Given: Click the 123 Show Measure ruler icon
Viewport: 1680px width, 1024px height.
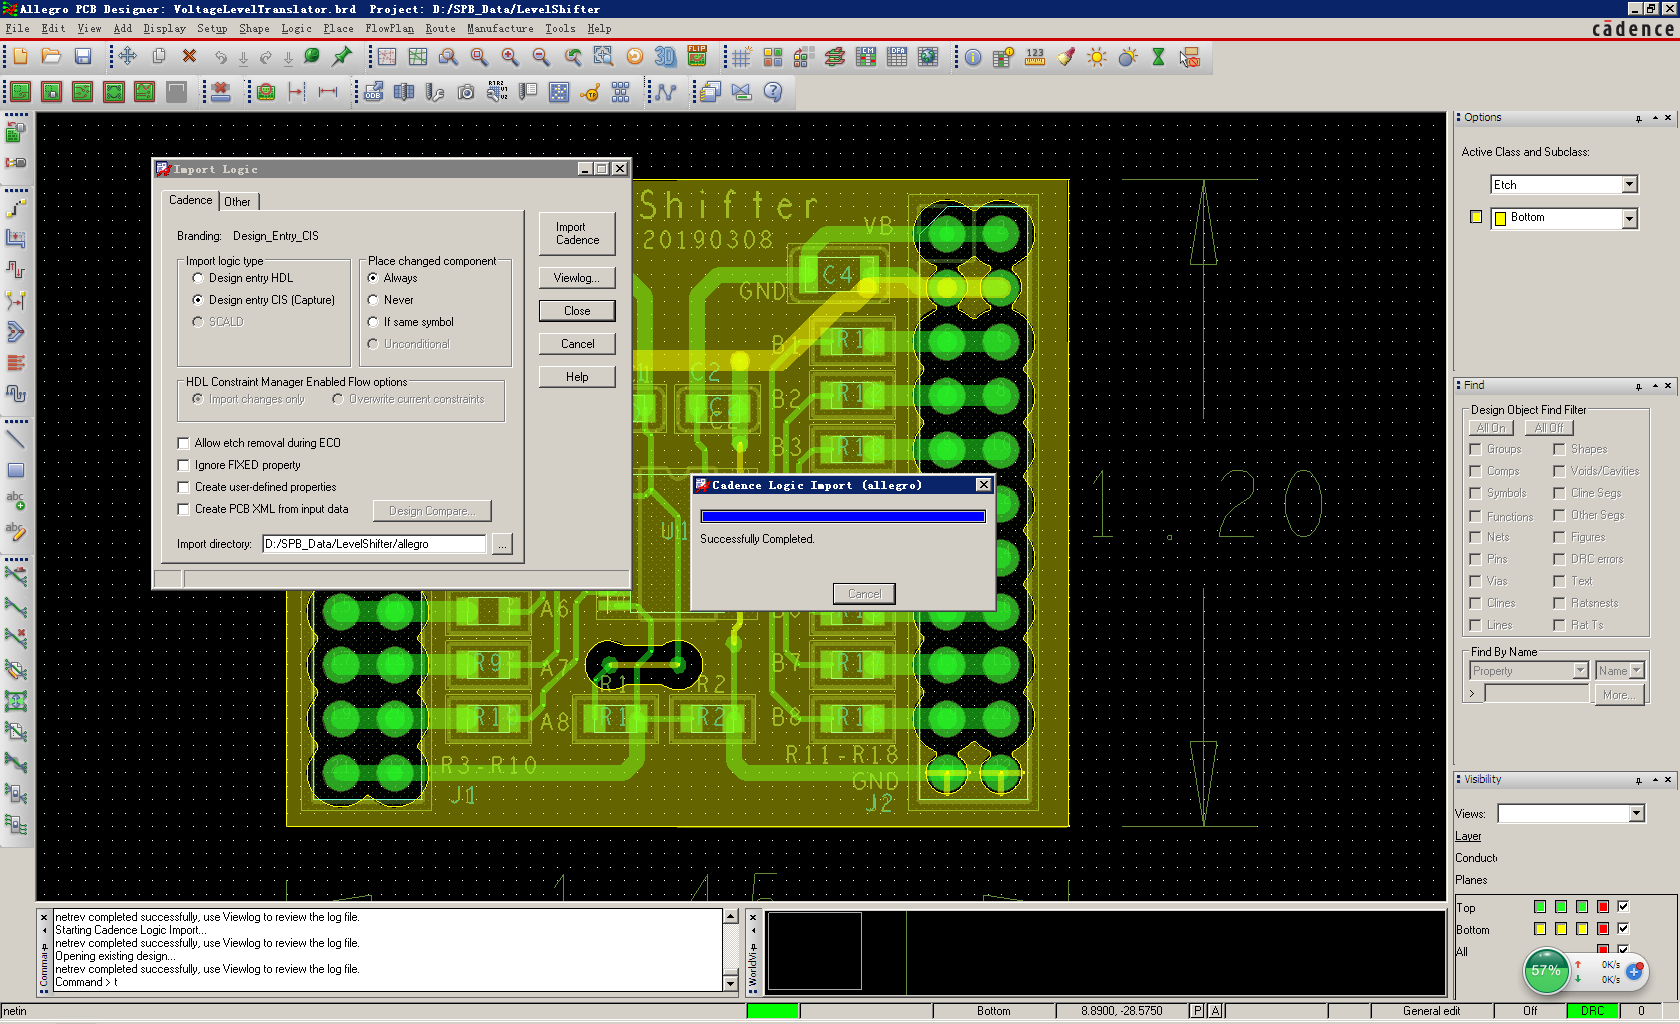Looking at the screenshot, I should 1035,57.
